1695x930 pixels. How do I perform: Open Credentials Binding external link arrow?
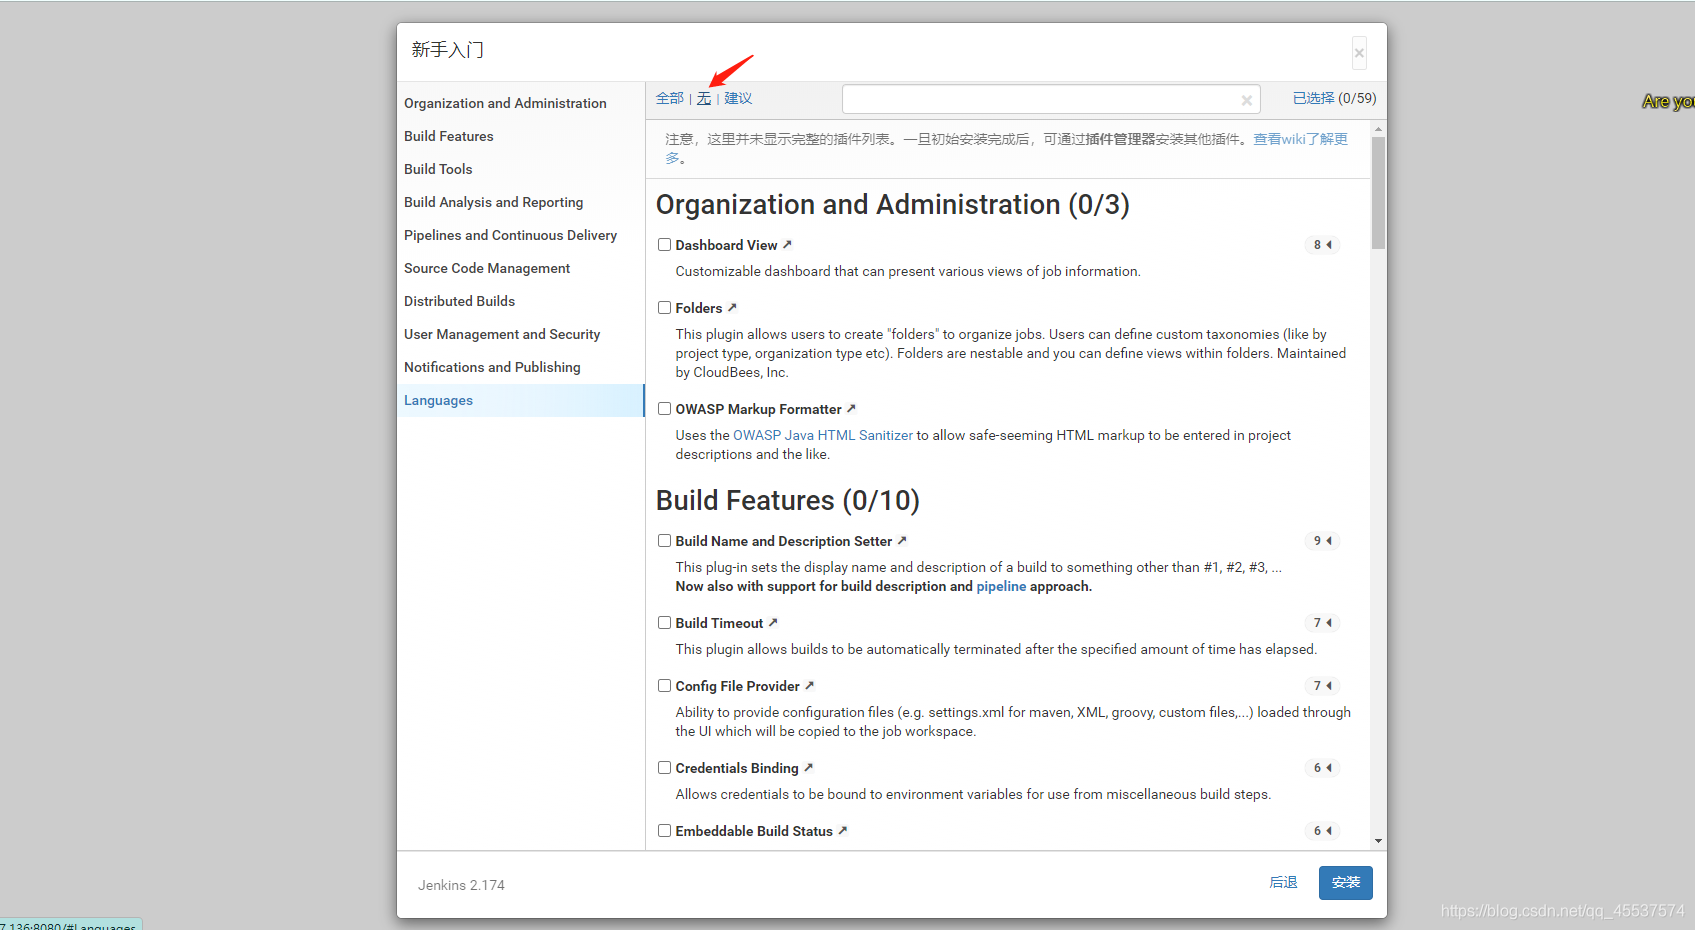[809, 767]
